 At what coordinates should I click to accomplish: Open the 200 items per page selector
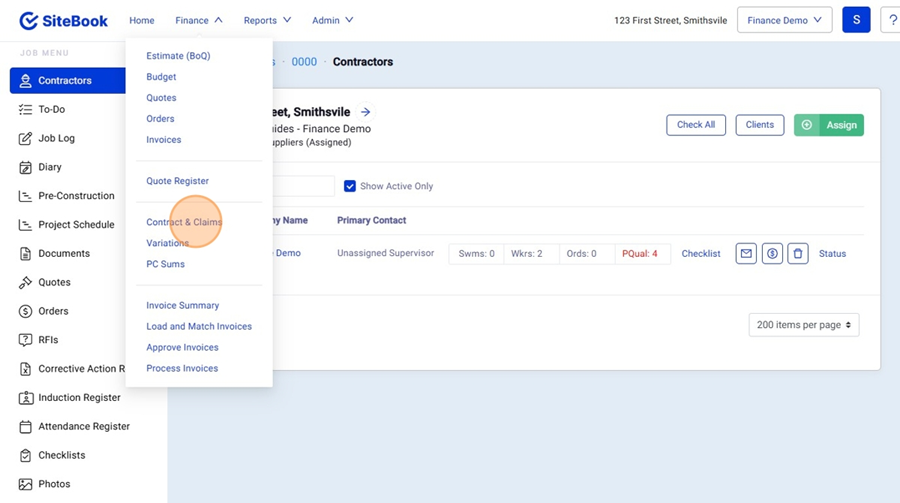click(x=803, y=325)
